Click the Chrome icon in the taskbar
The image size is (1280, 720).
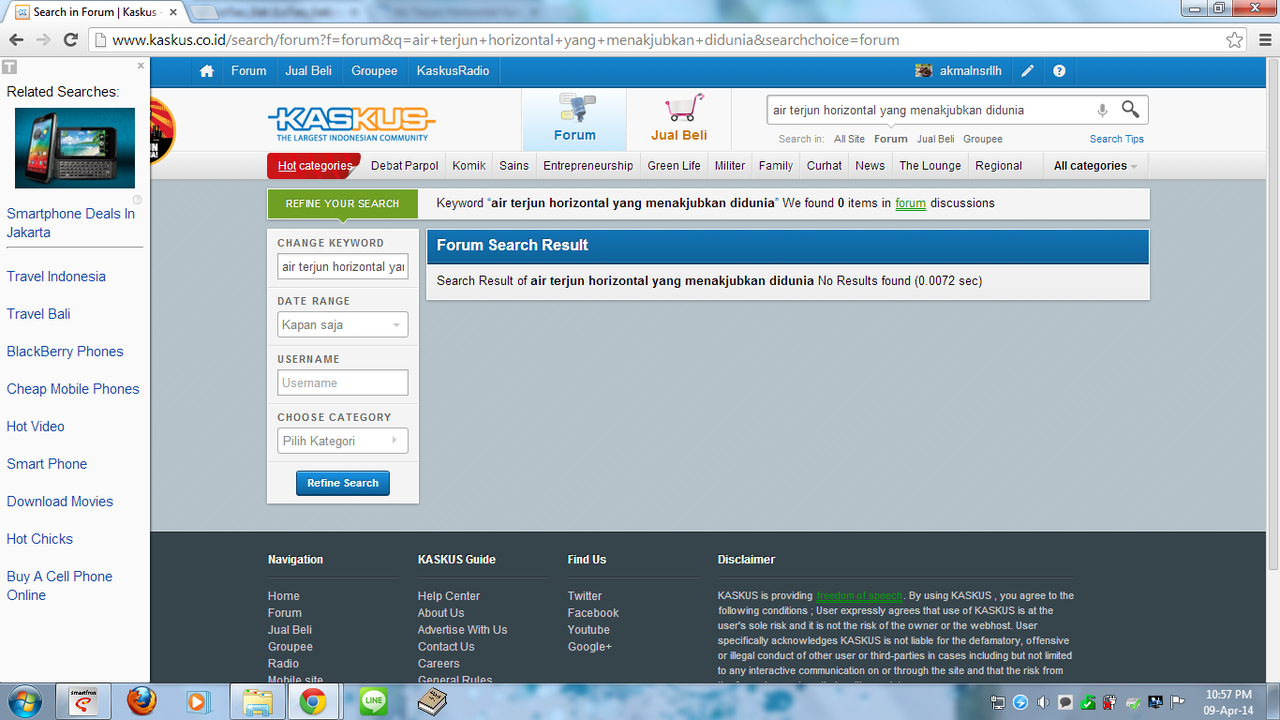point(313,702)
